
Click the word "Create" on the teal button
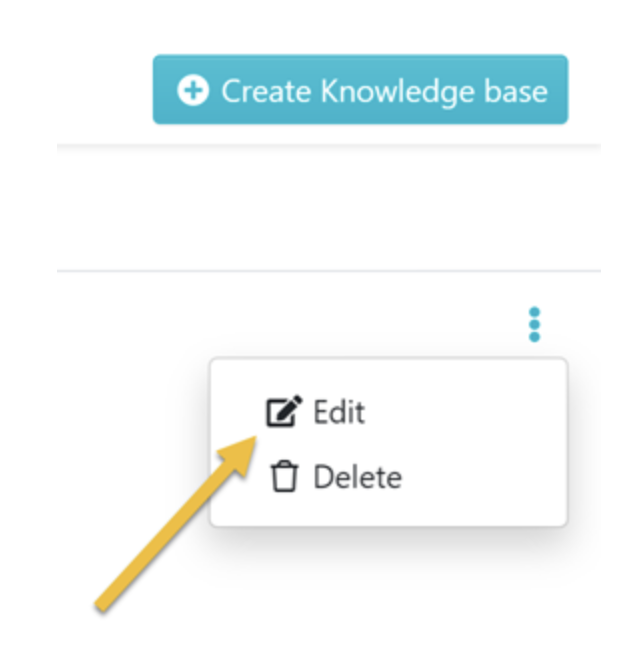(x=266, y=91)
